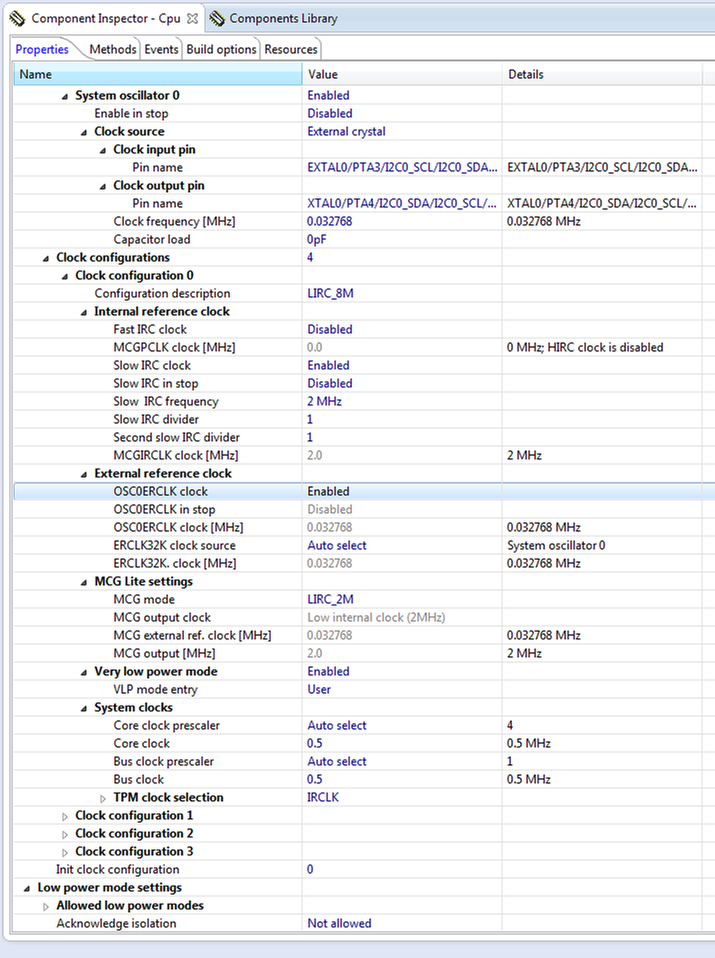
Task: Collapse the Clock input pin group
Action: [x=103, y=150]
